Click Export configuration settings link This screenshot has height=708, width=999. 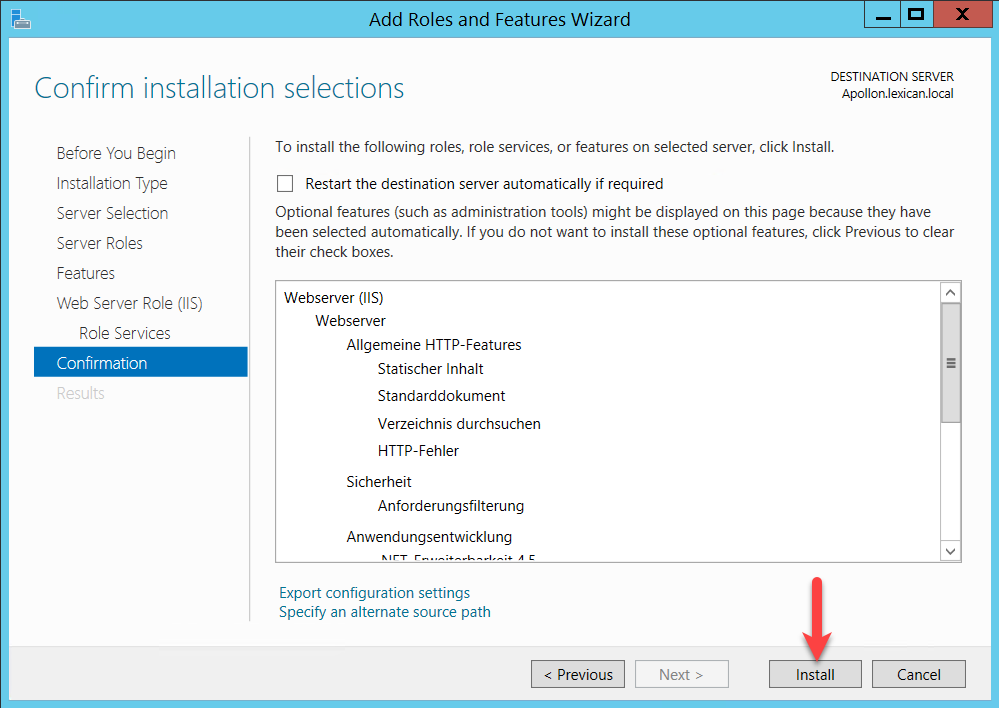[x=374, y=593]
